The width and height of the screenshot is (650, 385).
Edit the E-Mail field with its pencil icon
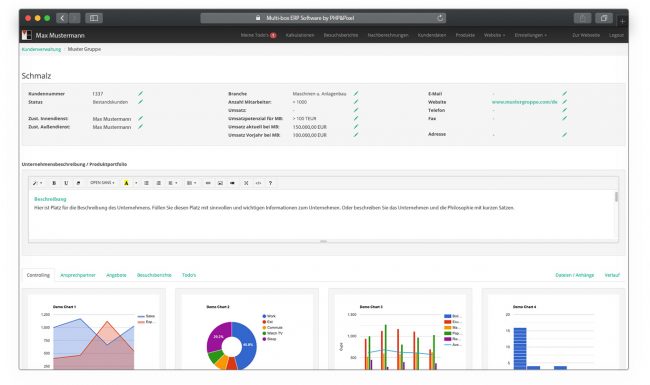pyautogui.click(x=565, y=94)
